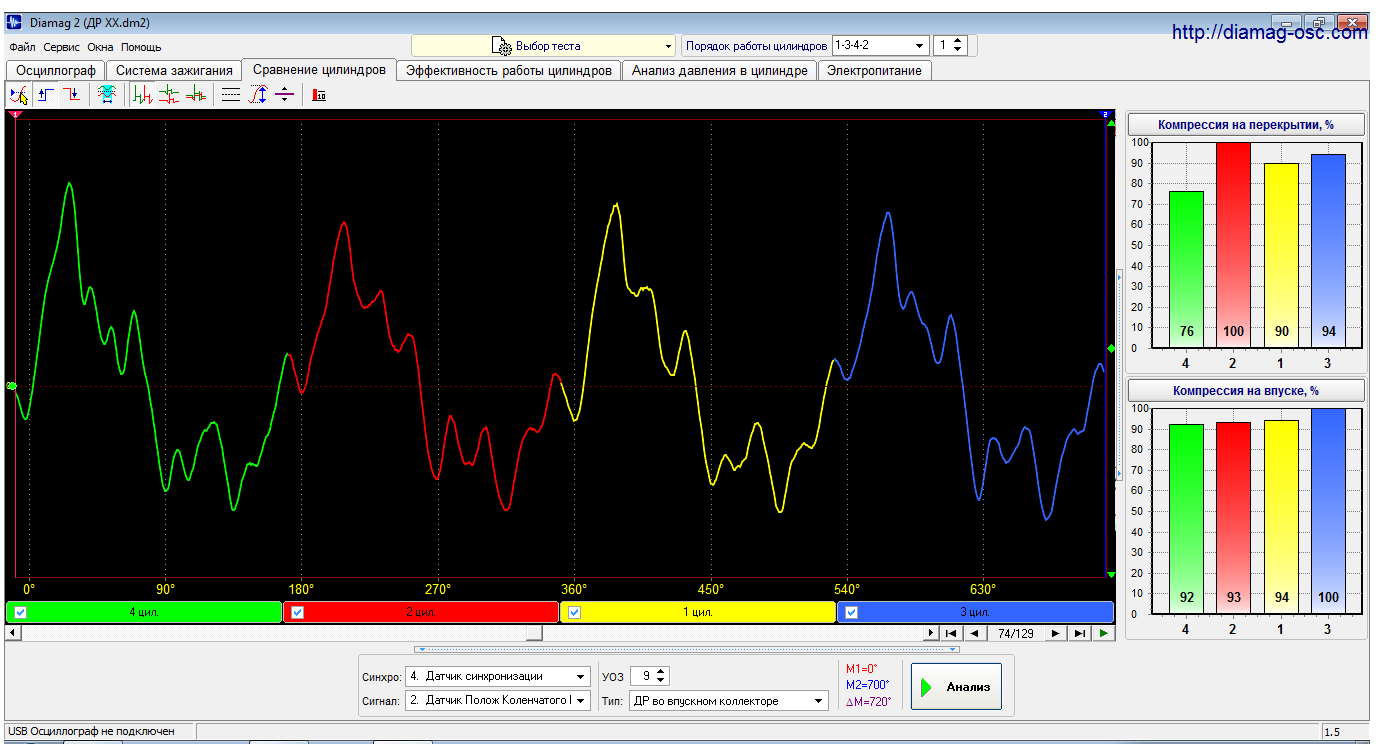Image resolution: width=1382 pixels, height=744 pixels.
Task: Open the Окна menu
Action: coord(100,47)
